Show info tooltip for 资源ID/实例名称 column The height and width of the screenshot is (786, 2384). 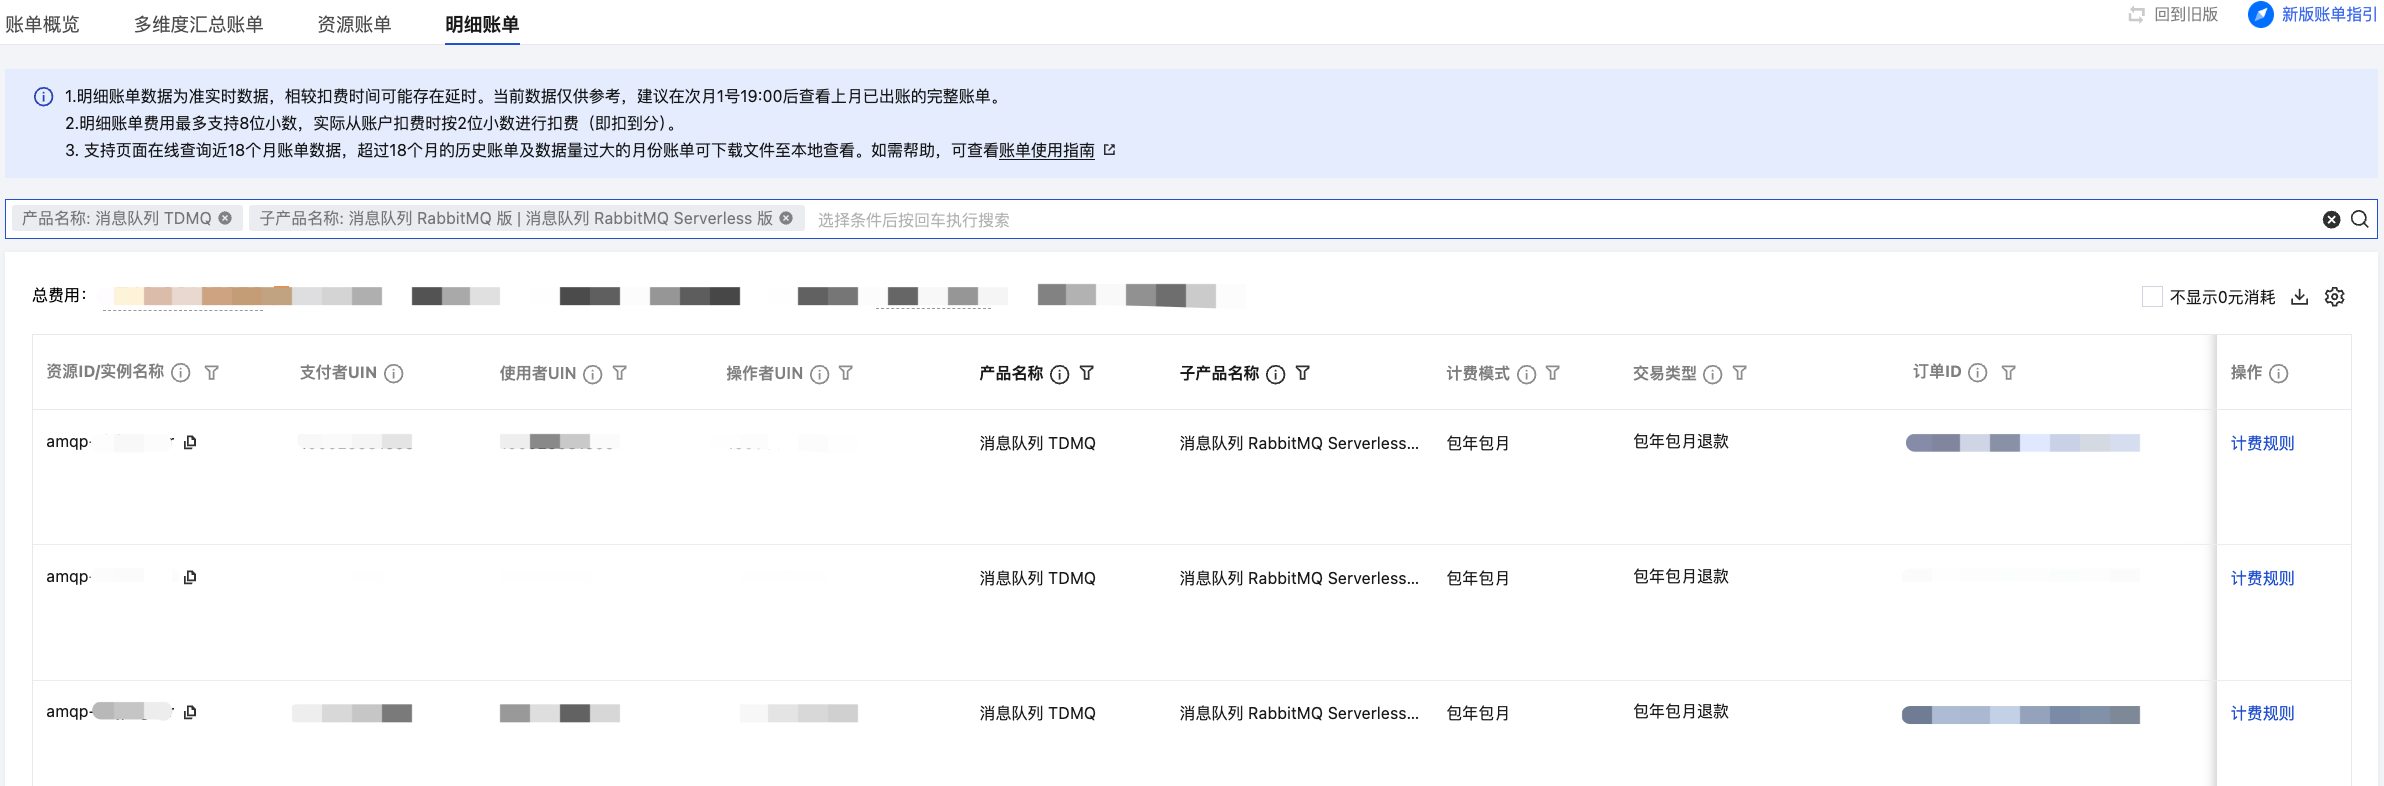(x=181, y=373)
